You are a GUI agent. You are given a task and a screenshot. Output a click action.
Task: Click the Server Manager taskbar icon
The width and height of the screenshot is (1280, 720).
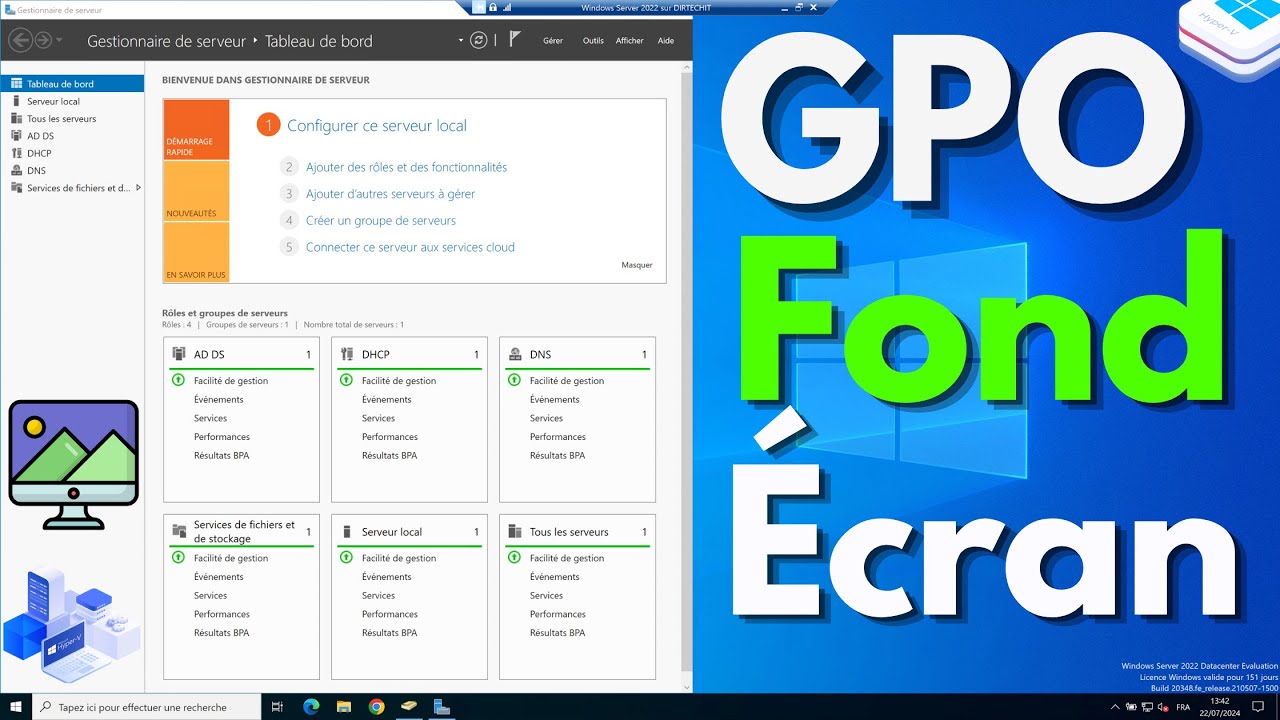(x=441, y=707)
